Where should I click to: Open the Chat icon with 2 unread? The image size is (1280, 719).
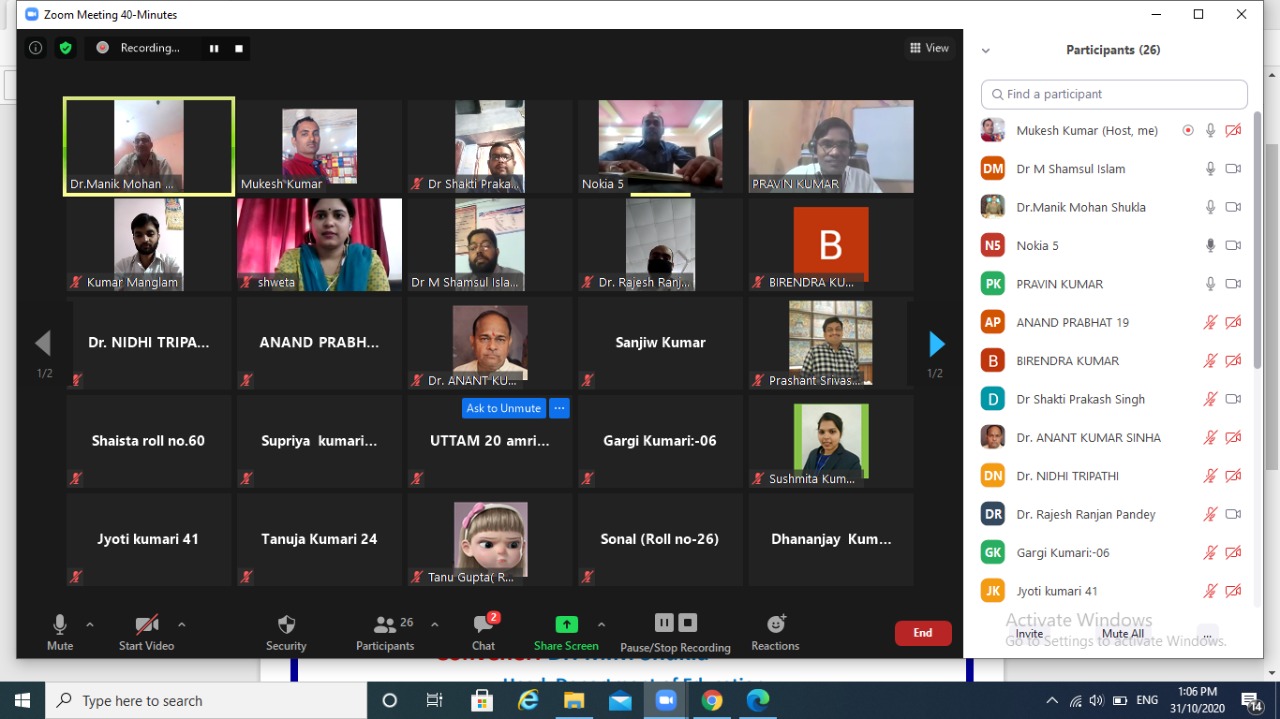tap(484, 624)
